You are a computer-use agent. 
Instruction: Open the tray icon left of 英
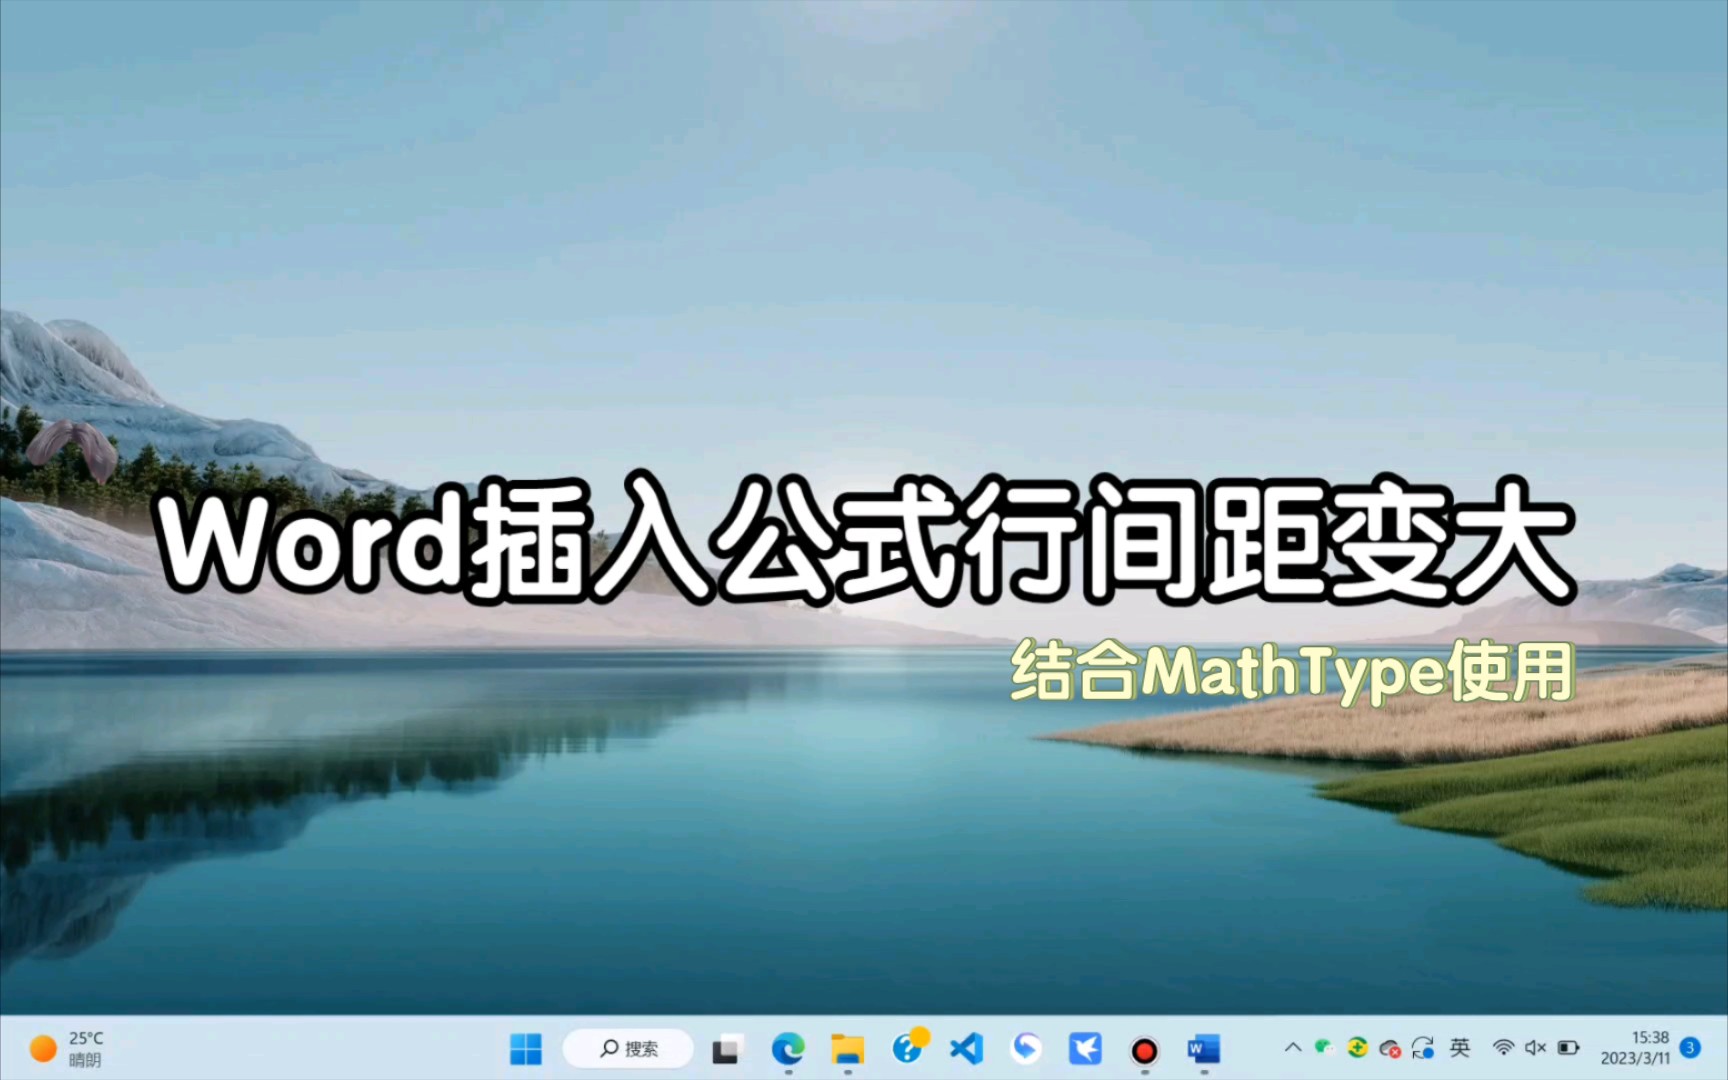pos(1423,1048)
